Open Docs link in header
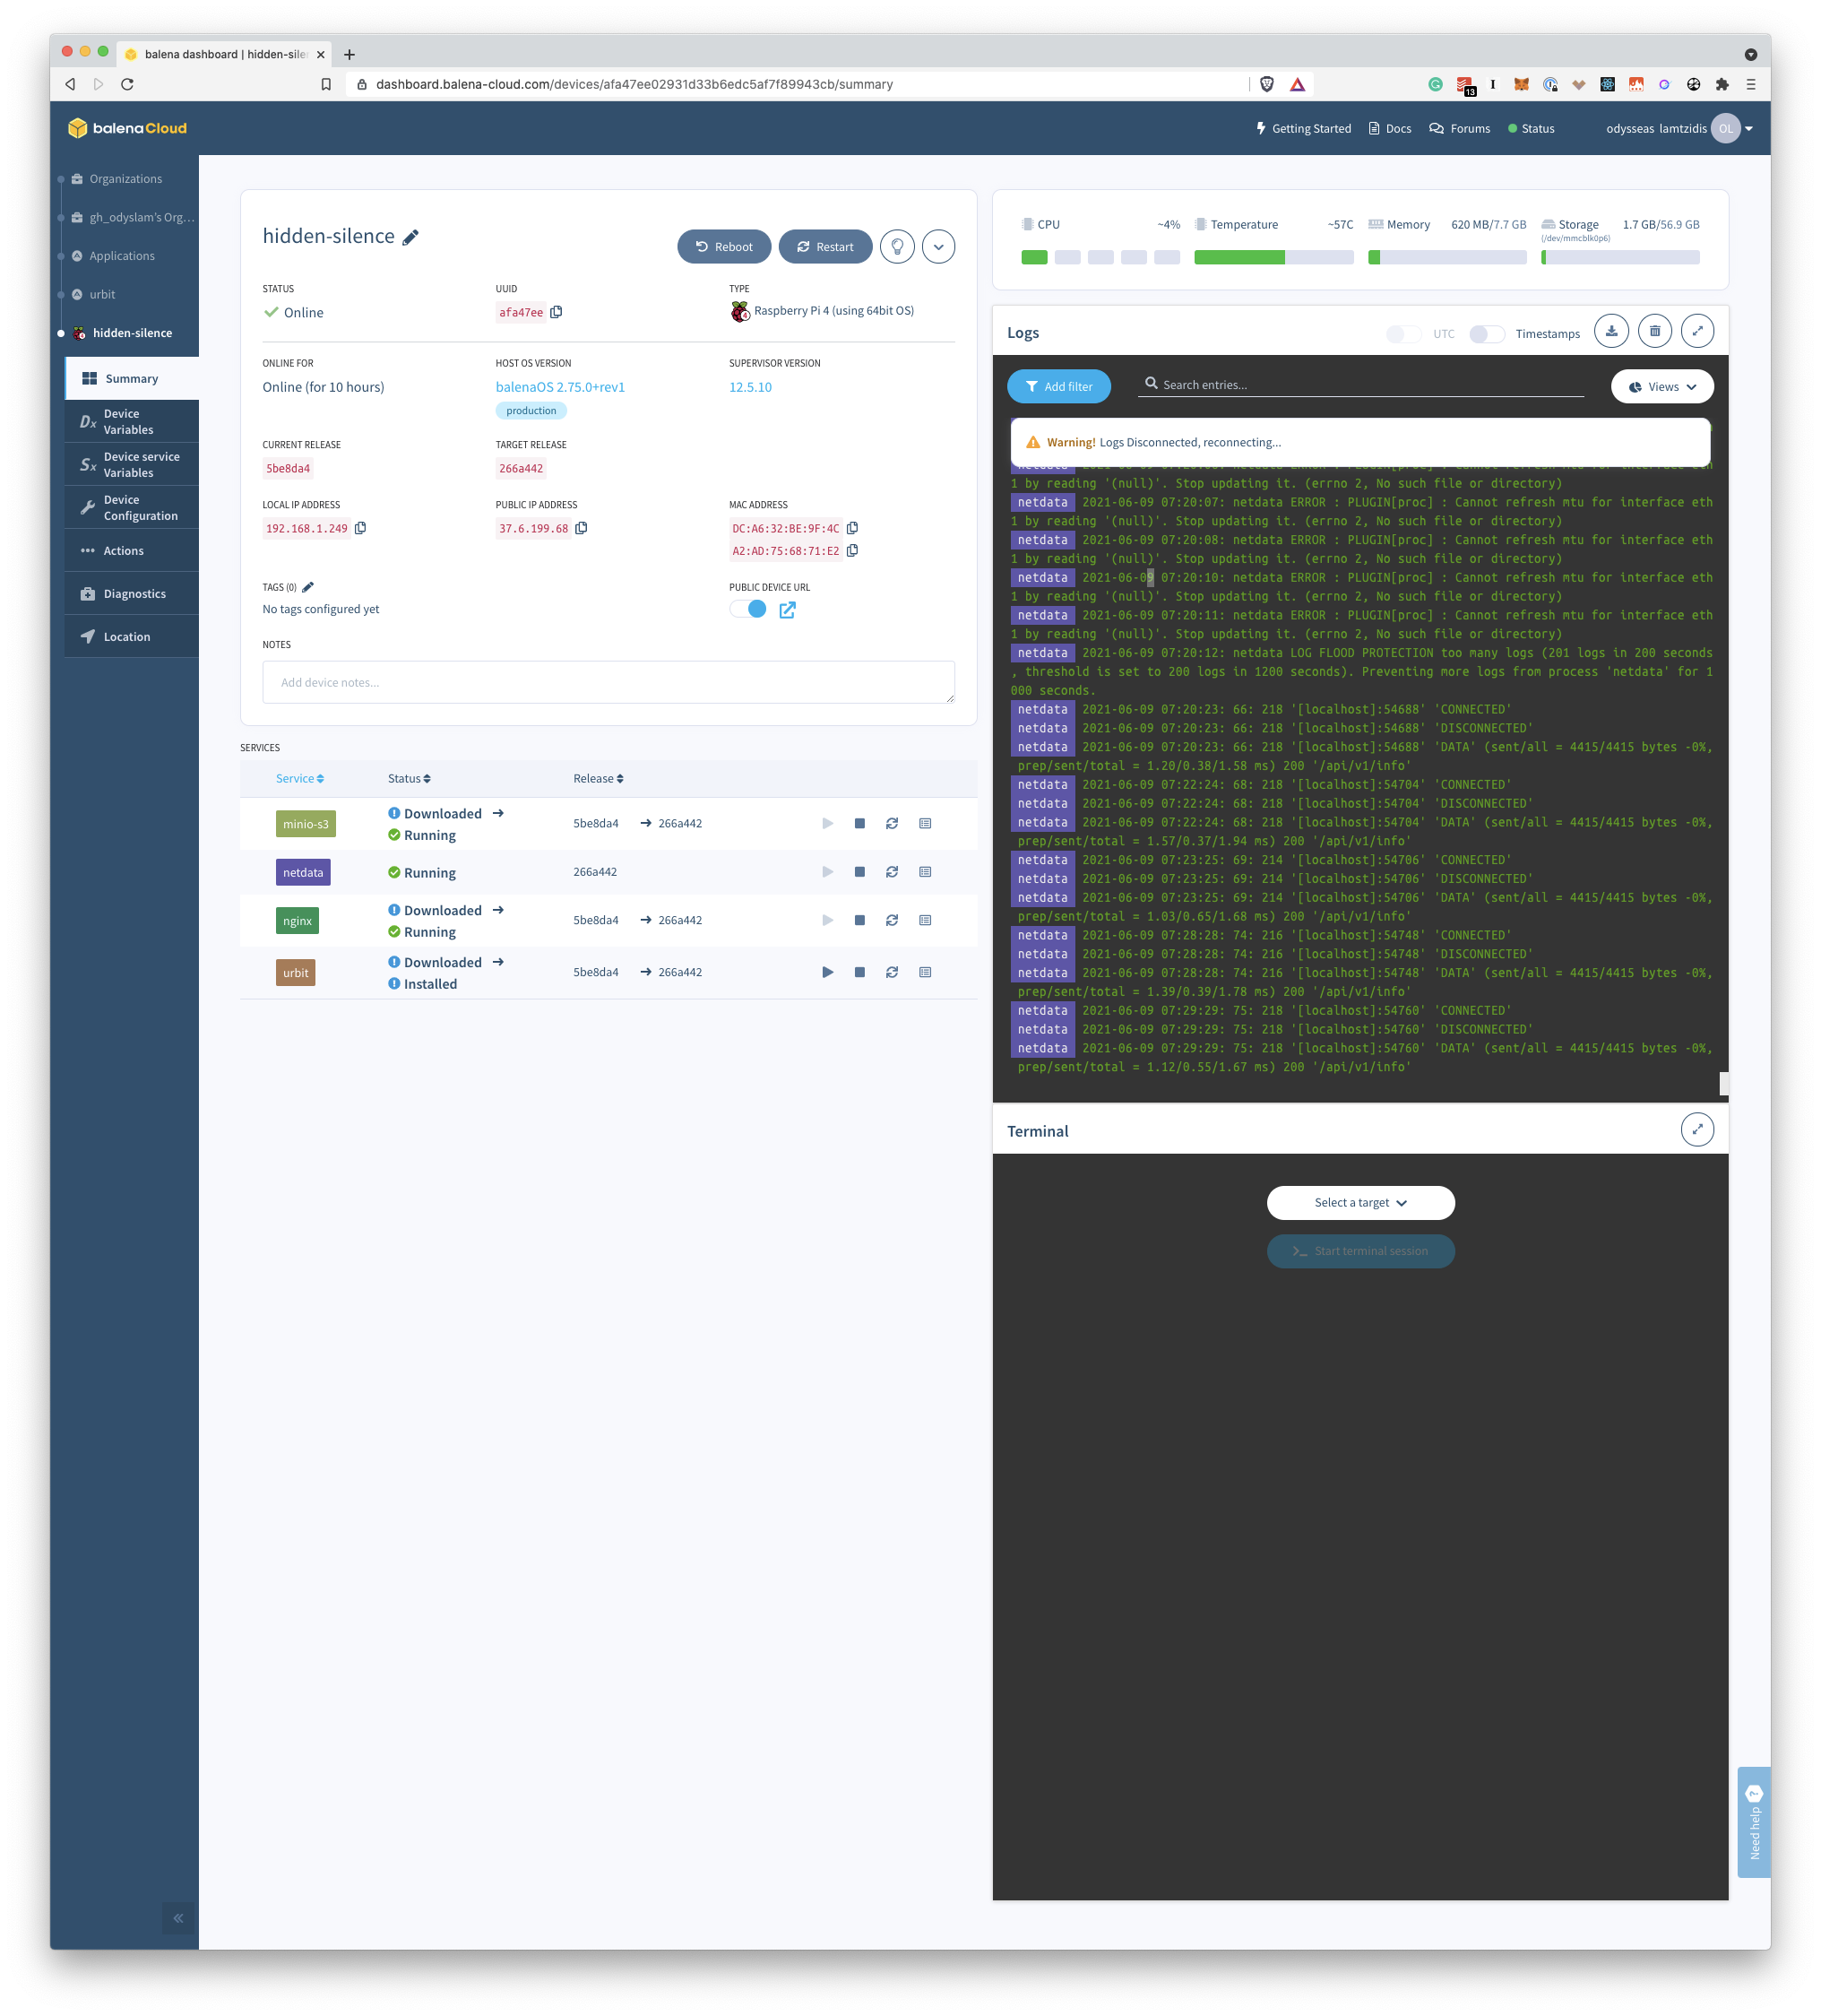Screen dimensions: 1821x2016 coord(1390,129)
